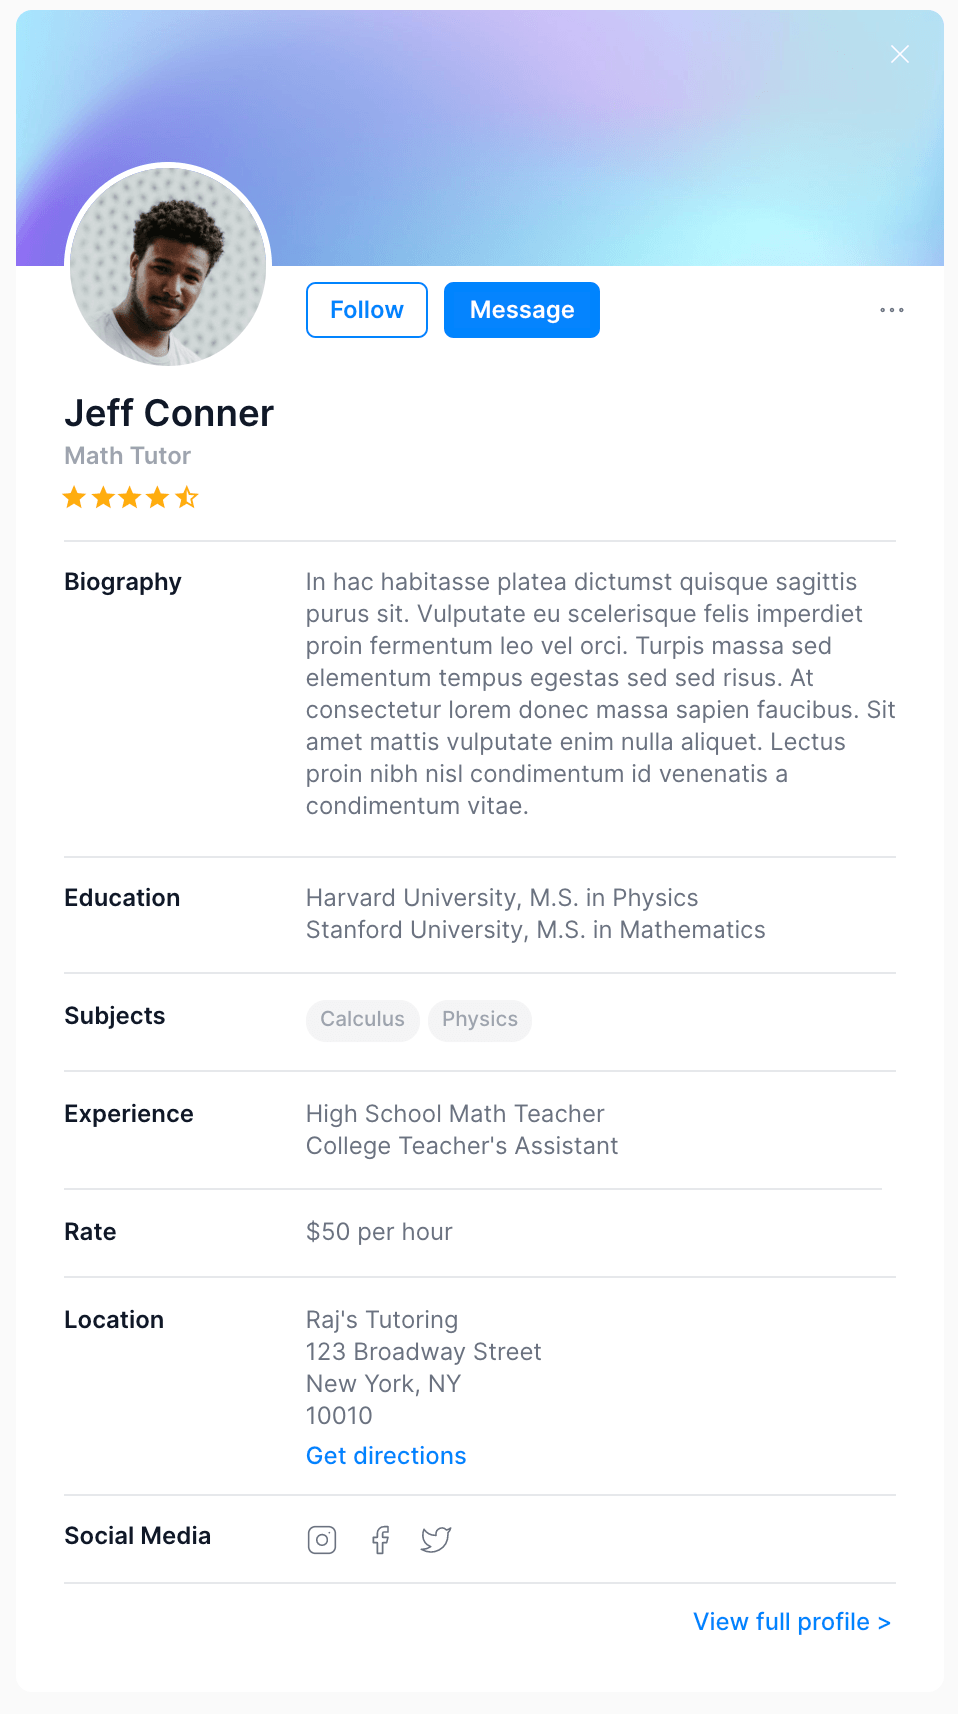This screenshot has height=1714, width=958.
Task: Click the Jeff Conner name heading
Action: [169, 414]
